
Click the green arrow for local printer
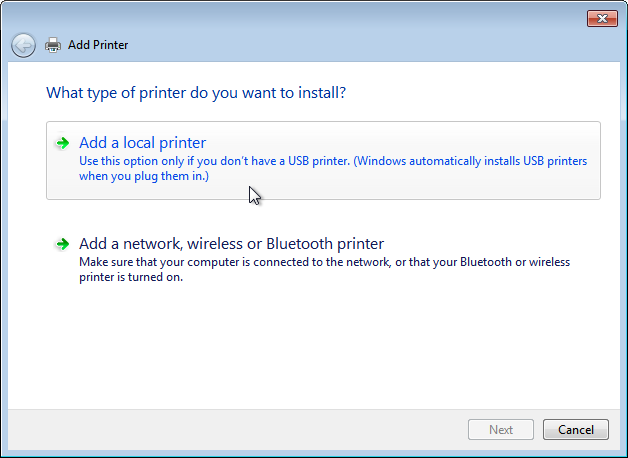62,143
